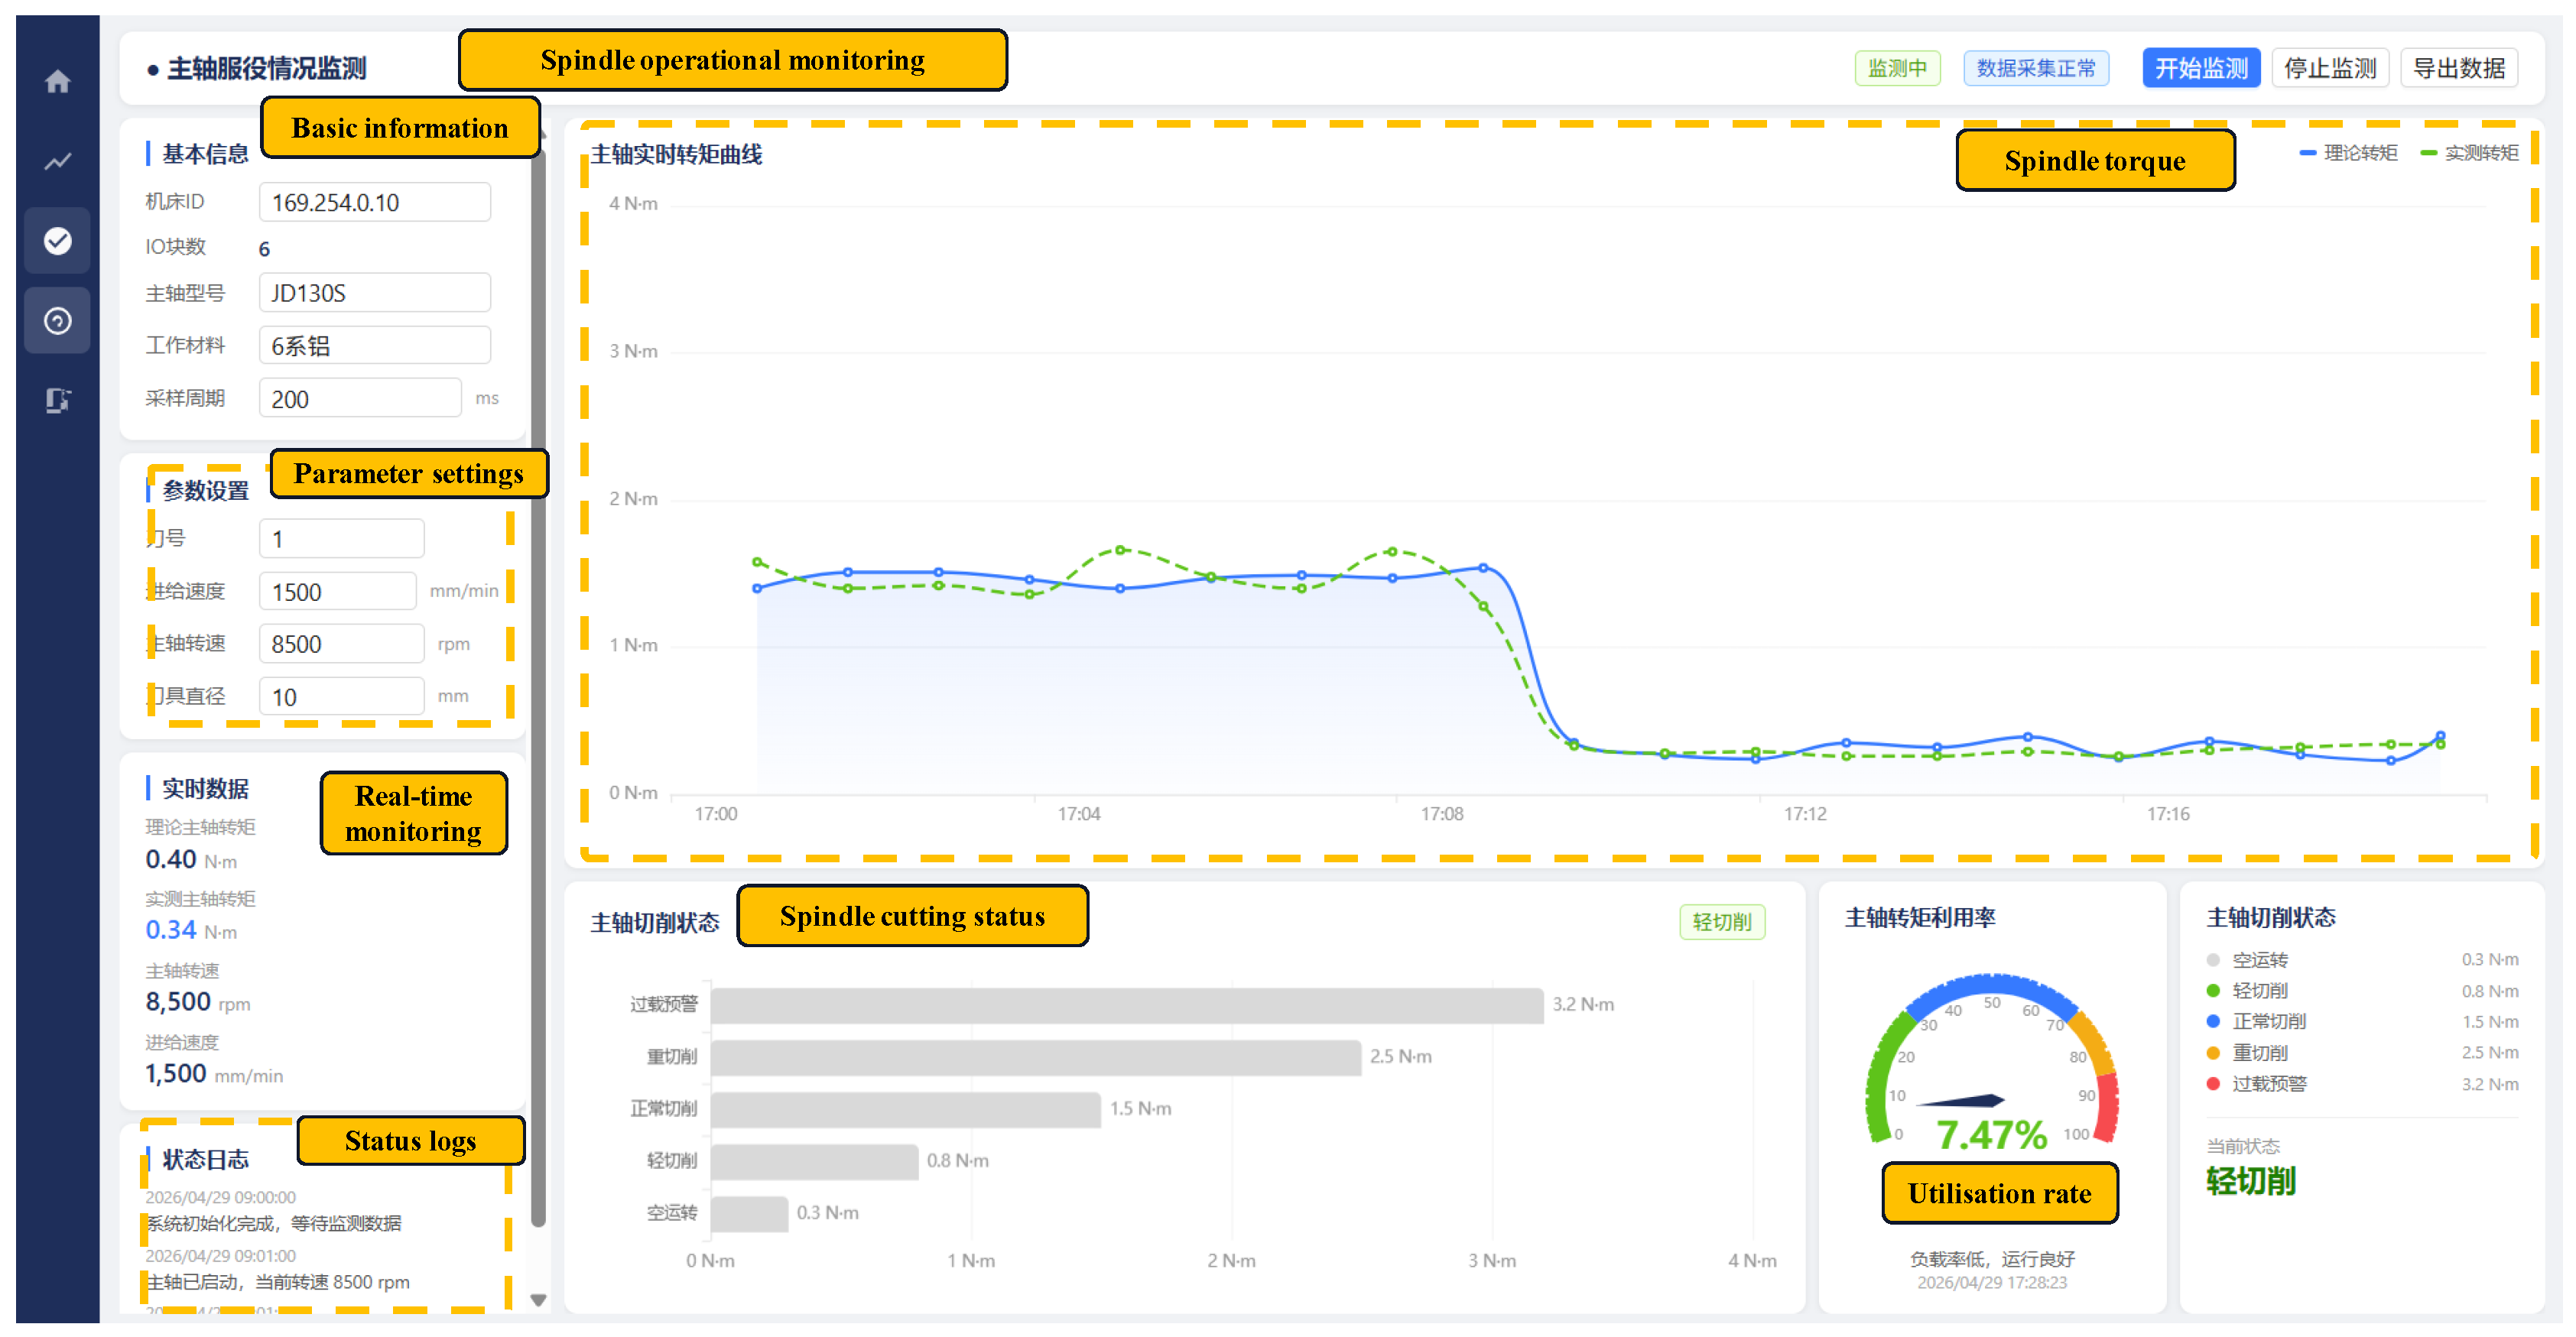Select the checkmark circle sidebar icon

point(58,241)
